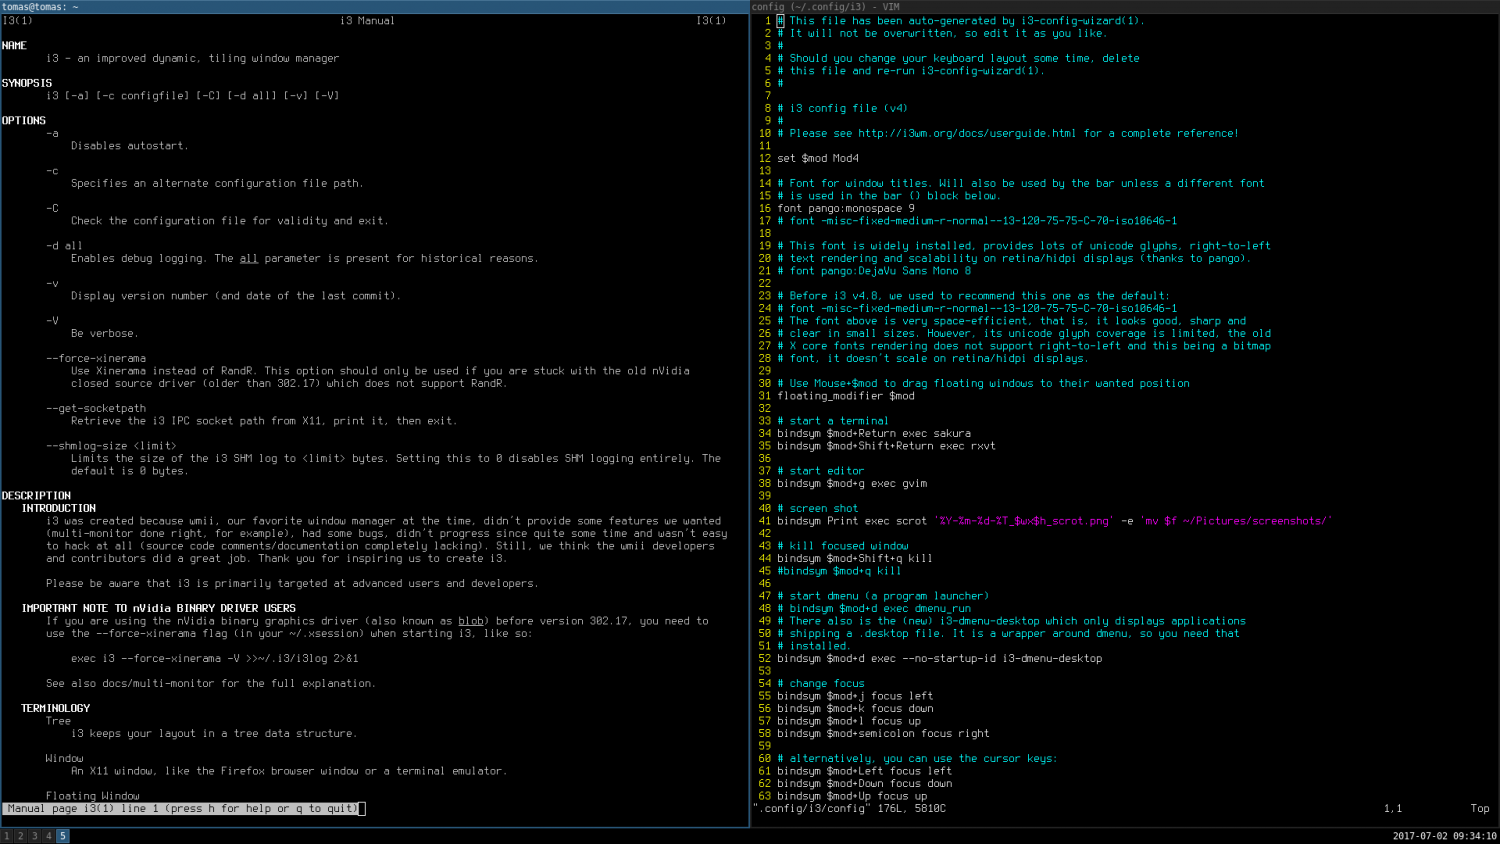Click 'bindsym $mod+Shift+q kill' line
The height and width of the screenshot is (844, 1500).
point(855,558)
